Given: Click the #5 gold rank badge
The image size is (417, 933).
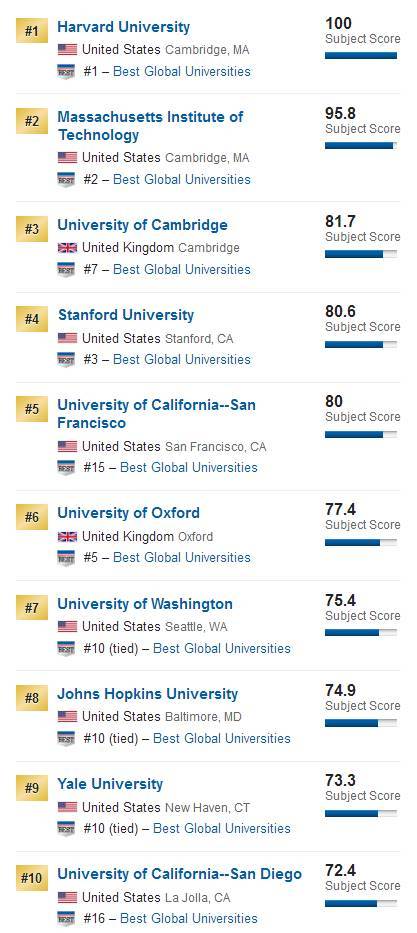Looking at the screenshot, I should pyautogui.click(x=32, y=409).
